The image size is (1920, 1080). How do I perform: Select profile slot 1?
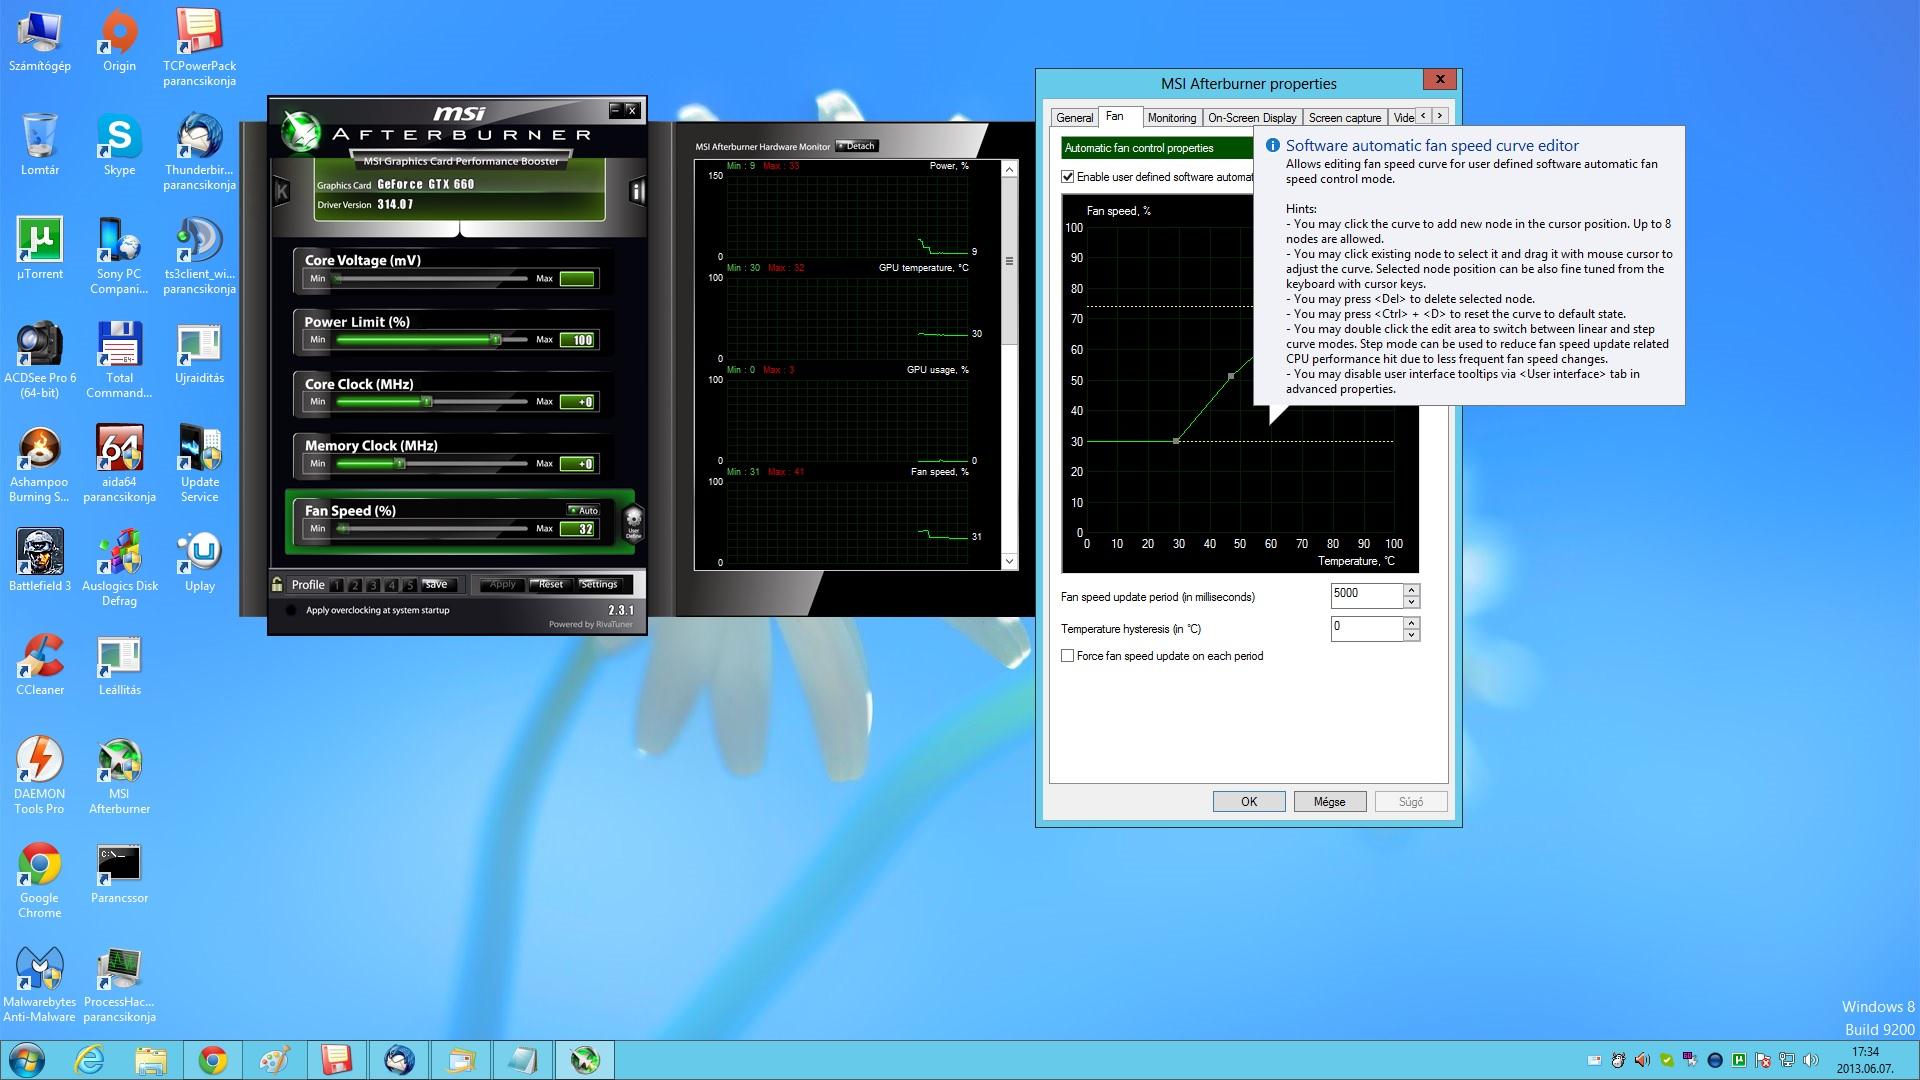(x=336, y=585)
